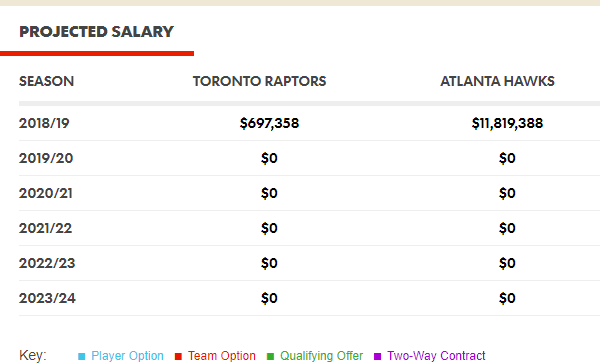Select the 2023/24 season row label
This screenshot has height=363, width=600.
tap(47, 298)
